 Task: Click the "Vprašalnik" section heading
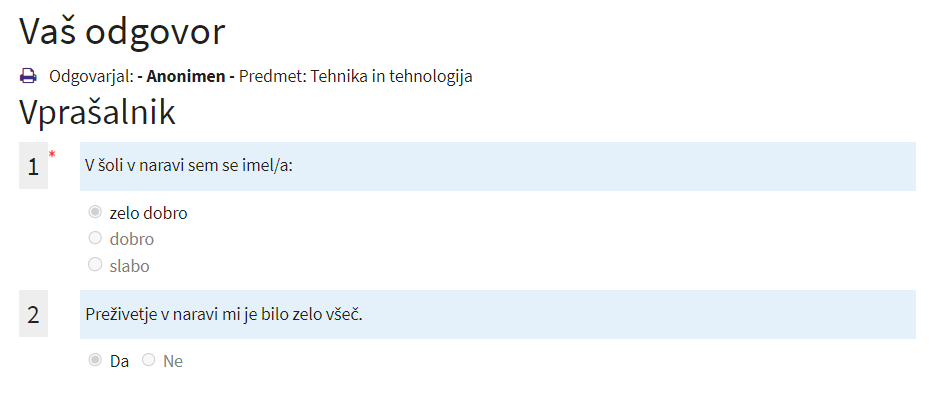pyautogui.click(x=97, y=112)
